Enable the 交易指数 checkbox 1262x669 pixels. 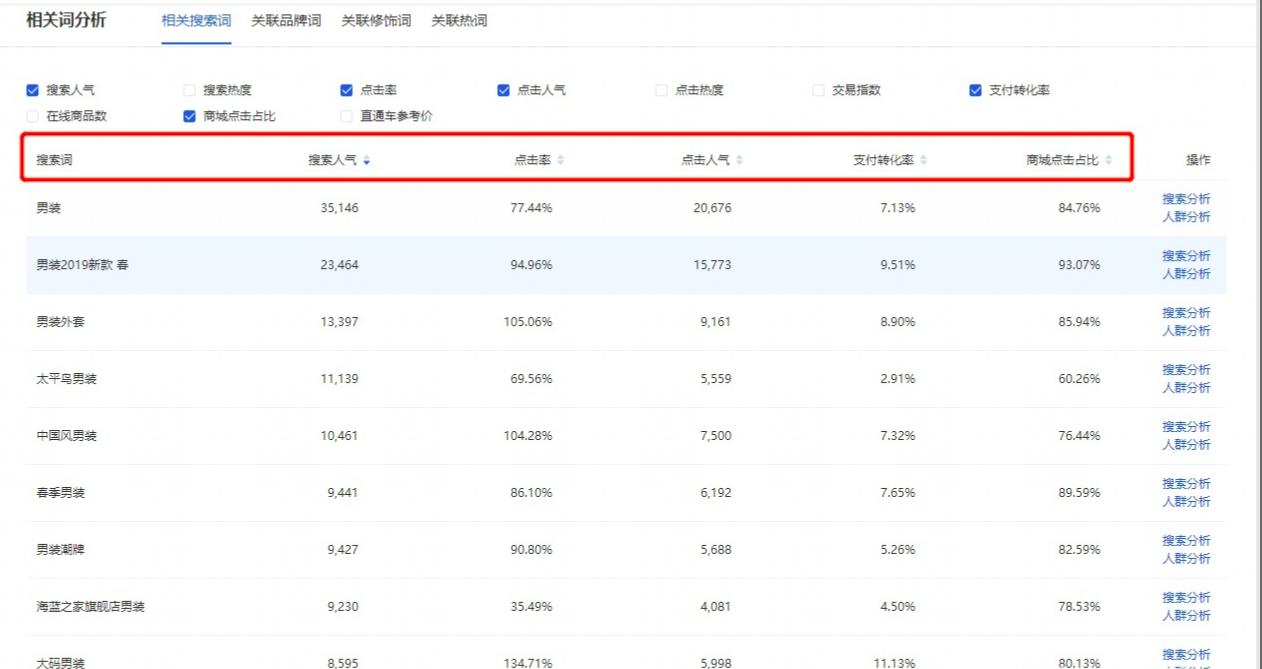click(817, 90)
